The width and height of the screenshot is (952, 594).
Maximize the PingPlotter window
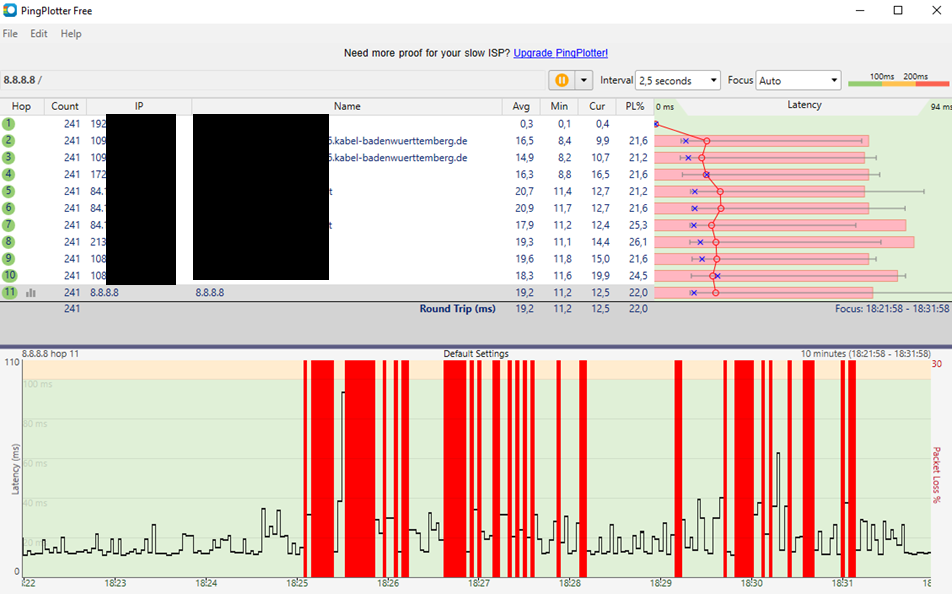(x=898, y=10)
